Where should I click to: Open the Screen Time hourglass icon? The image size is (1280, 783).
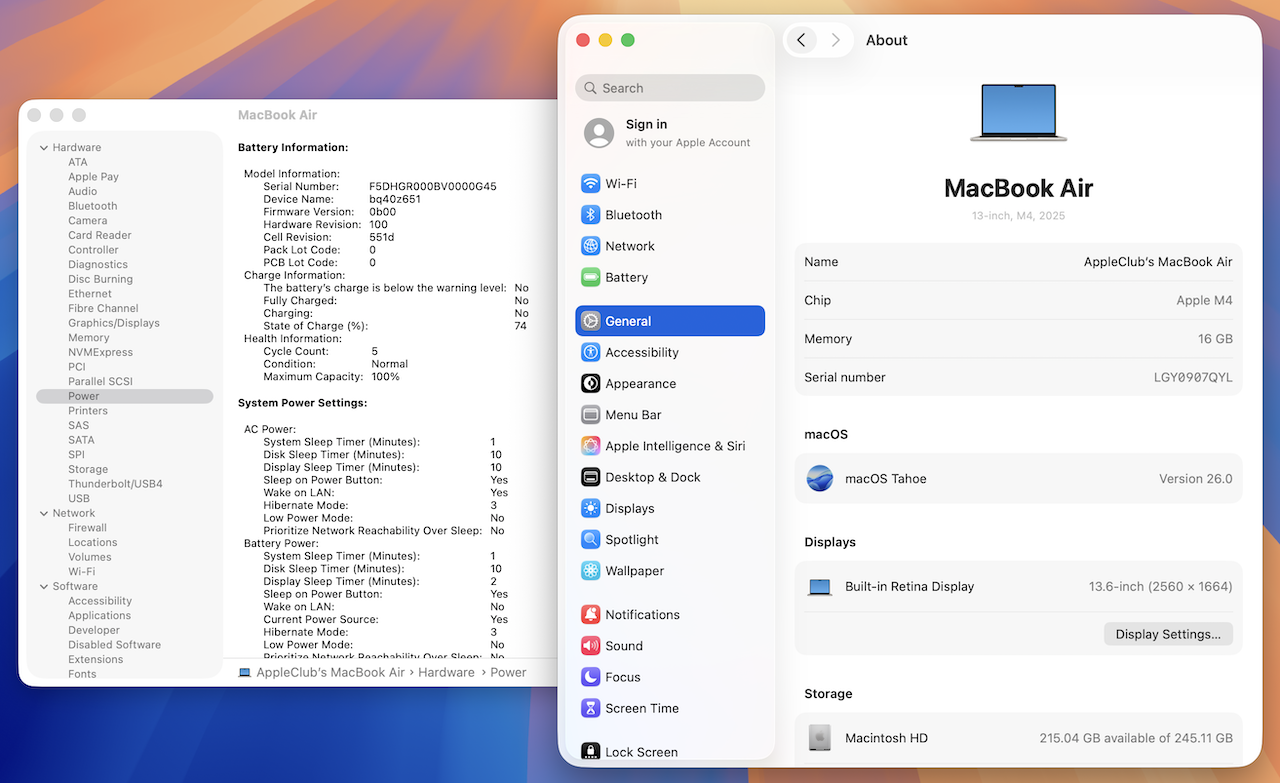coord(591,708)
